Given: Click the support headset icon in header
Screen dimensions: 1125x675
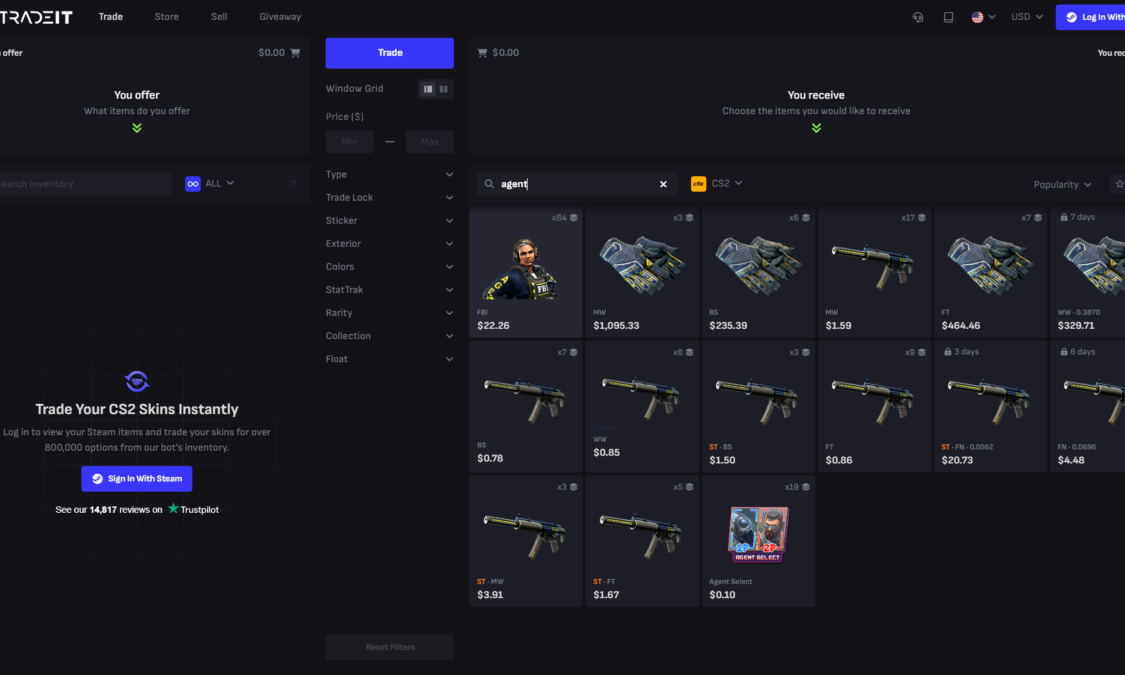Looking at the screenshot, I should point(918,17).
